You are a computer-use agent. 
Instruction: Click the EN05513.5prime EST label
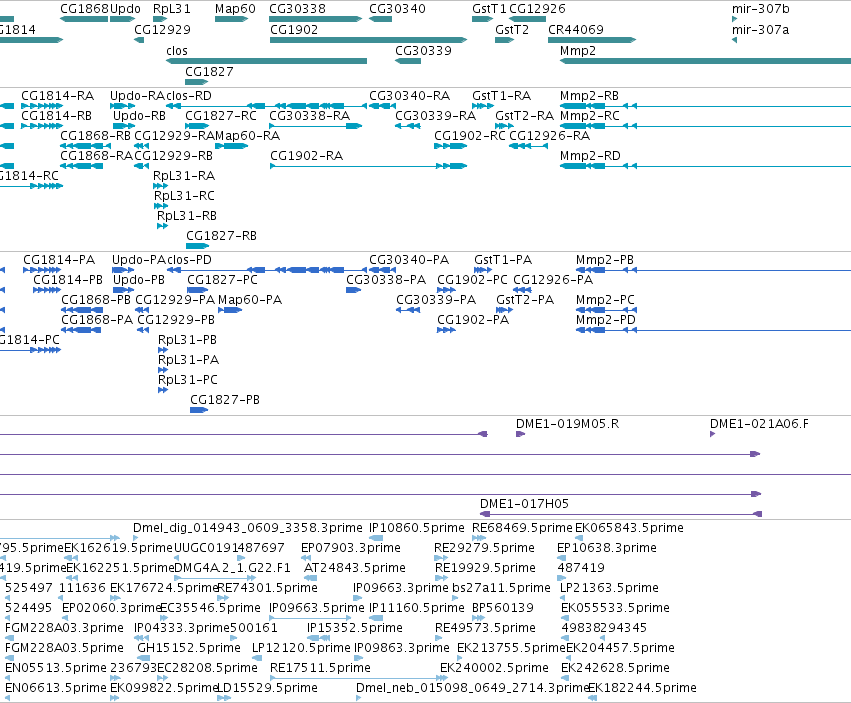(56, 668)
